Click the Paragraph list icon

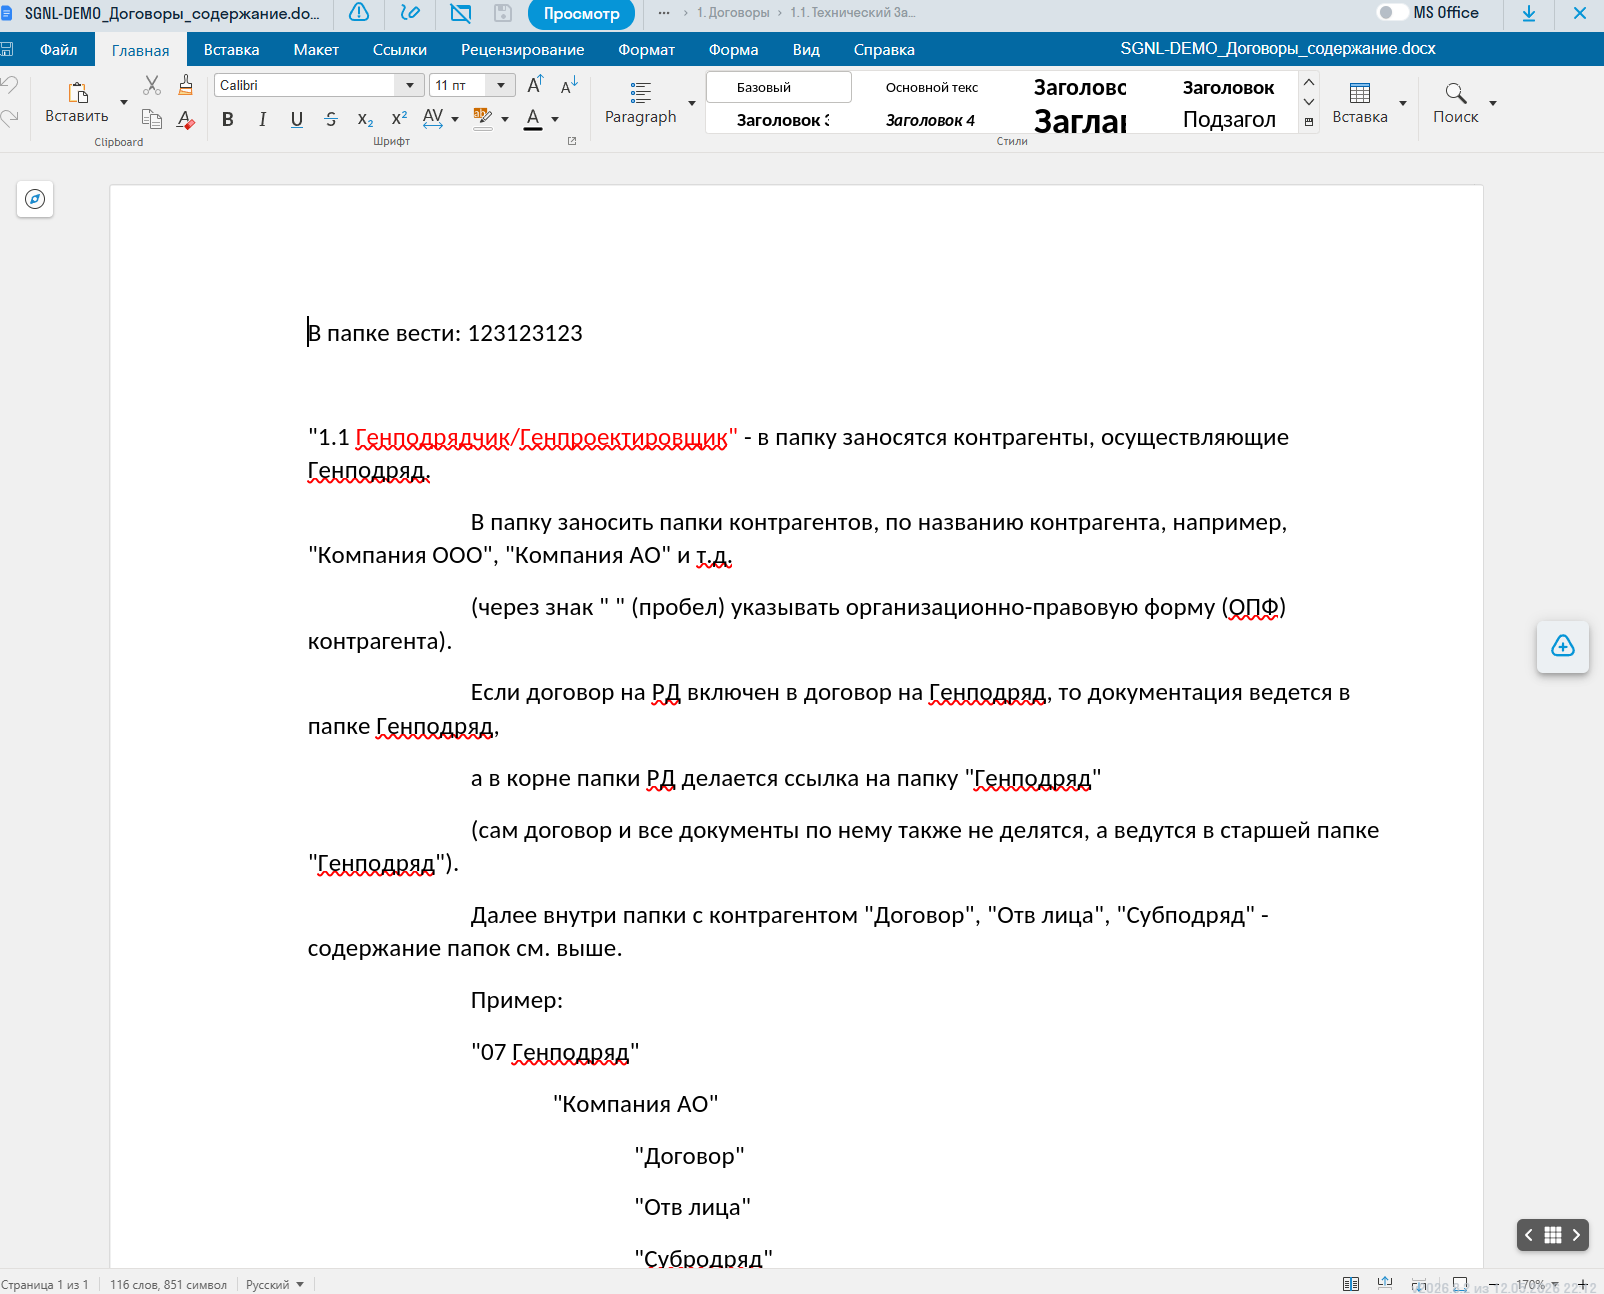pos(641,93)
